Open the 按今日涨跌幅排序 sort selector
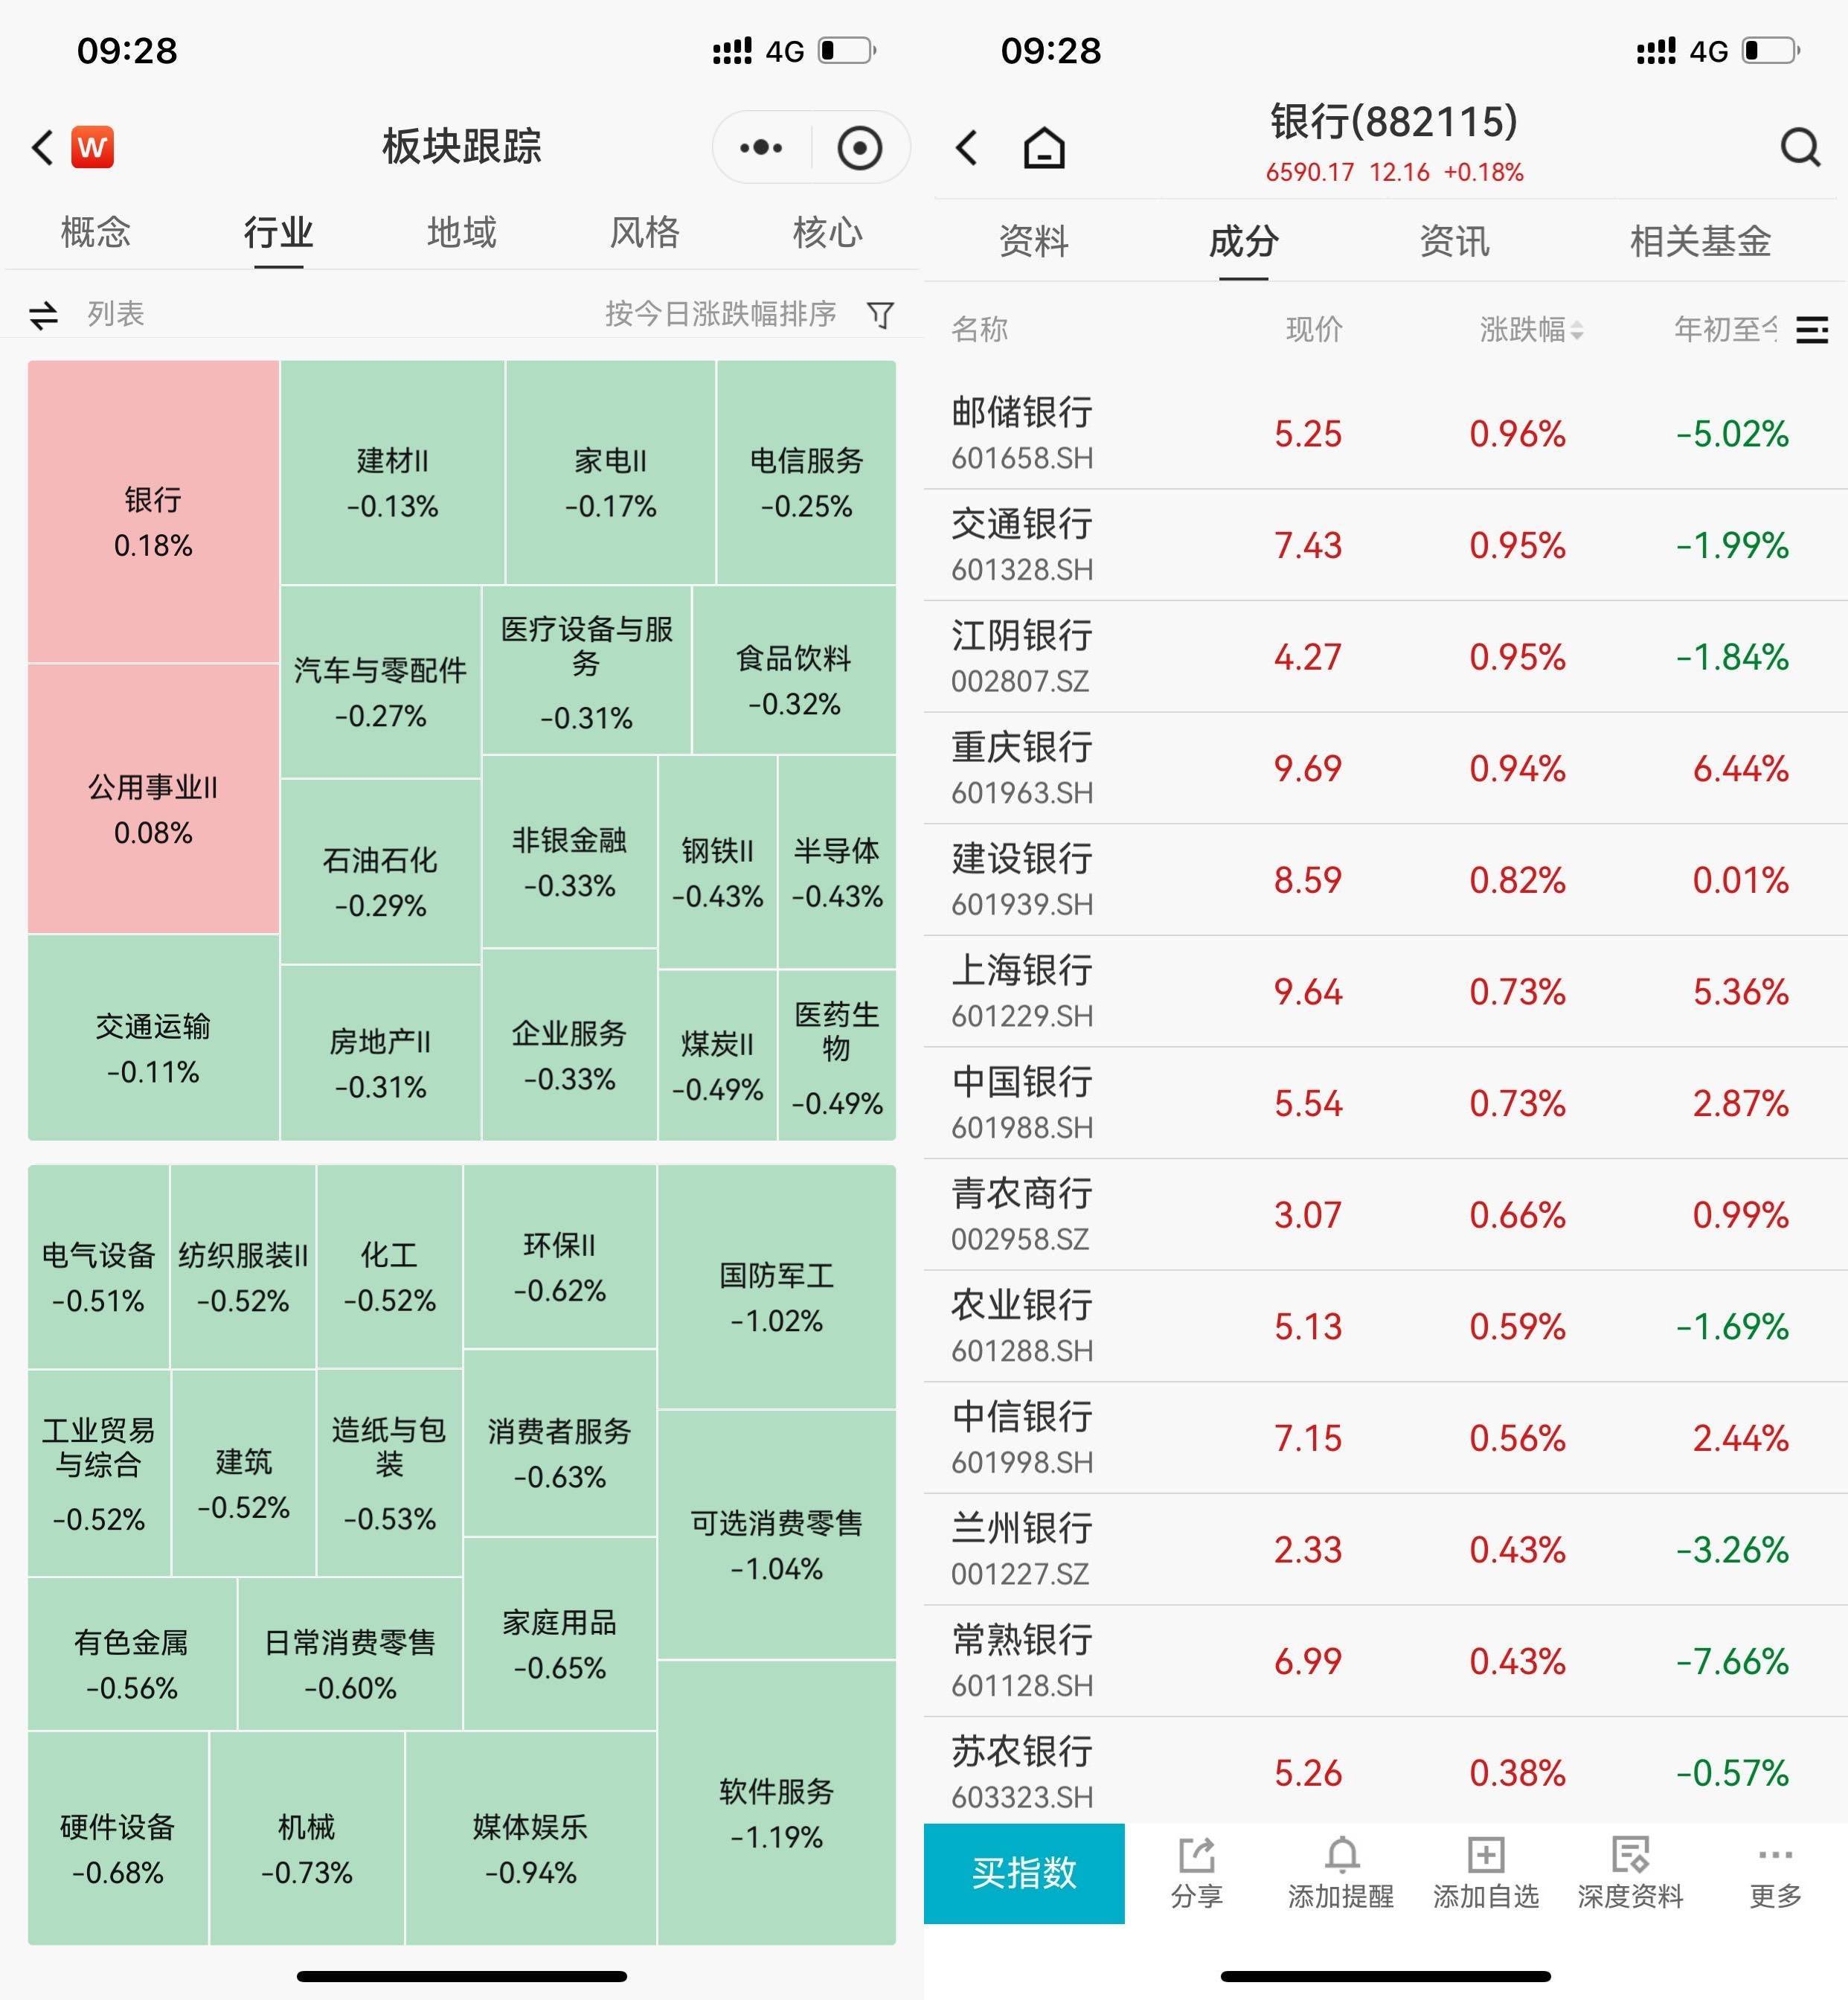The width and height of the screenshot is (1848, 2000). point(720,314)
